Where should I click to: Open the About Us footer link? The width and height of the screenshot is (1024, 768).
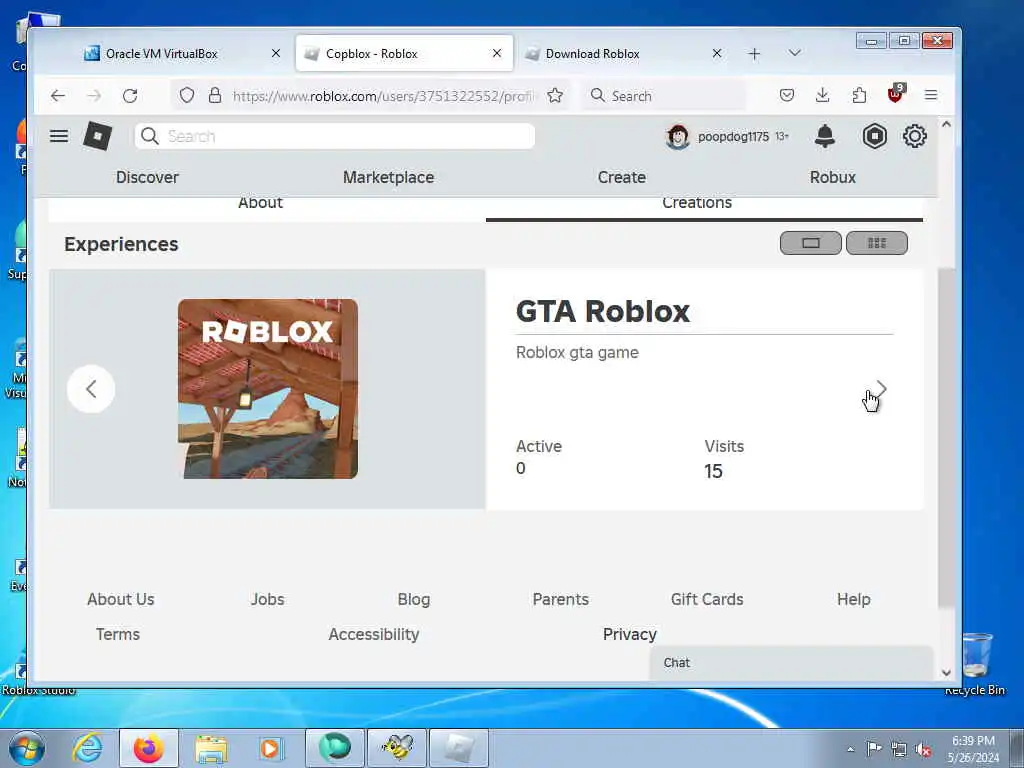tap(121, 599)
